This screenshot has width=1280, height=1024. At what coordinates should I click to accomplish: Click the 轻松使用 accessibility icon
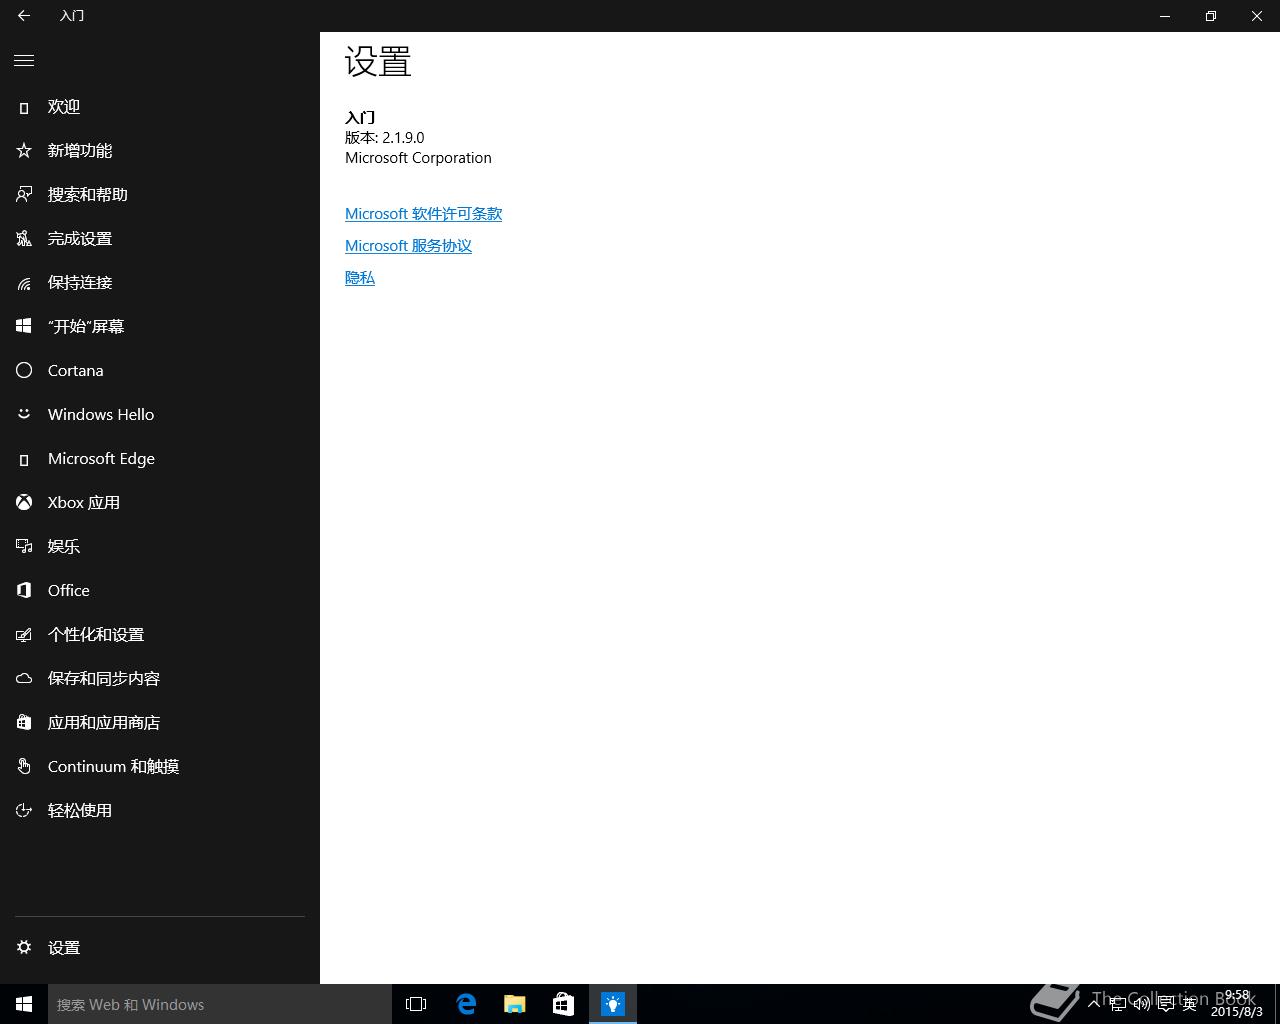click(24, 811)
